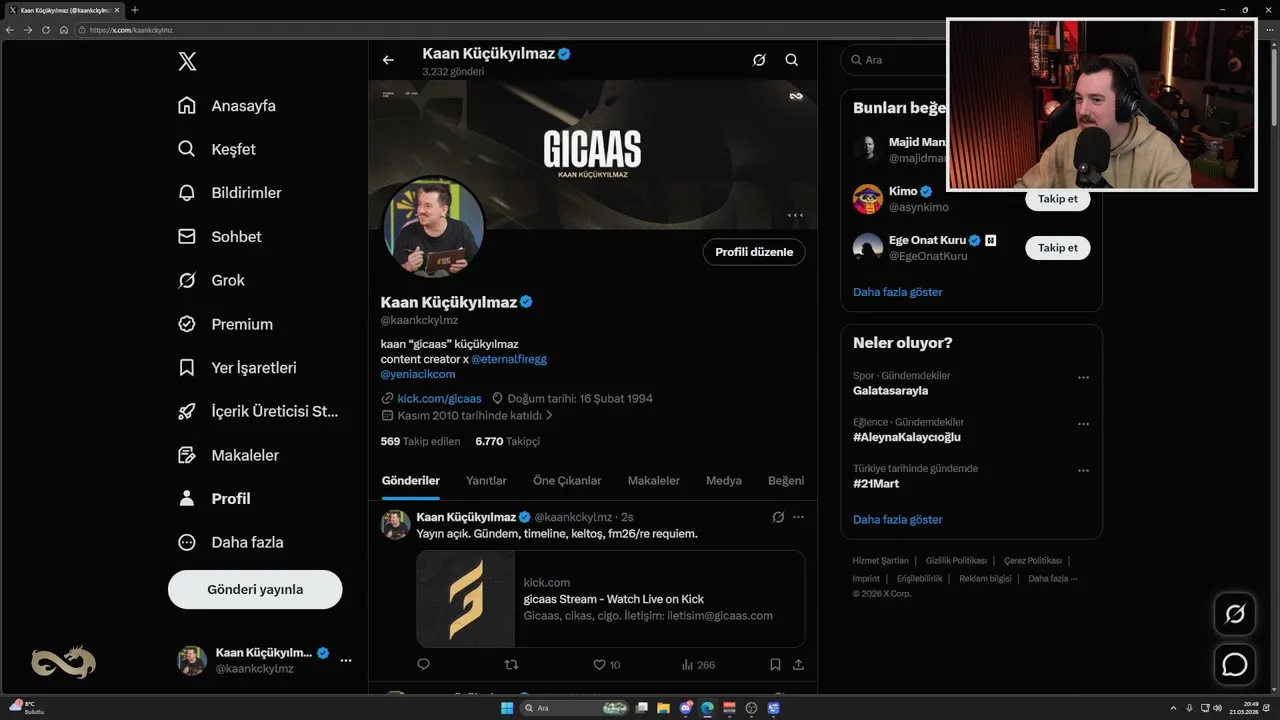Click the reply icon on the post
Image resolution: width=1280 pixels, height=720 pixels.
(423, 664)
